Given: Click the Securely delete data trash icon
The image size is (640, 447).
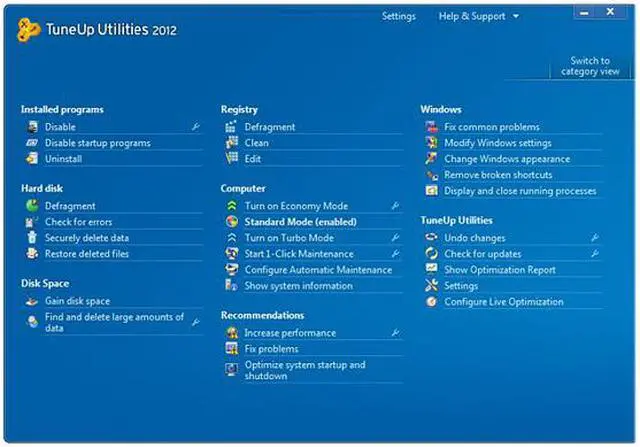Looking at the screenshot, I should (x=32, y=237).
